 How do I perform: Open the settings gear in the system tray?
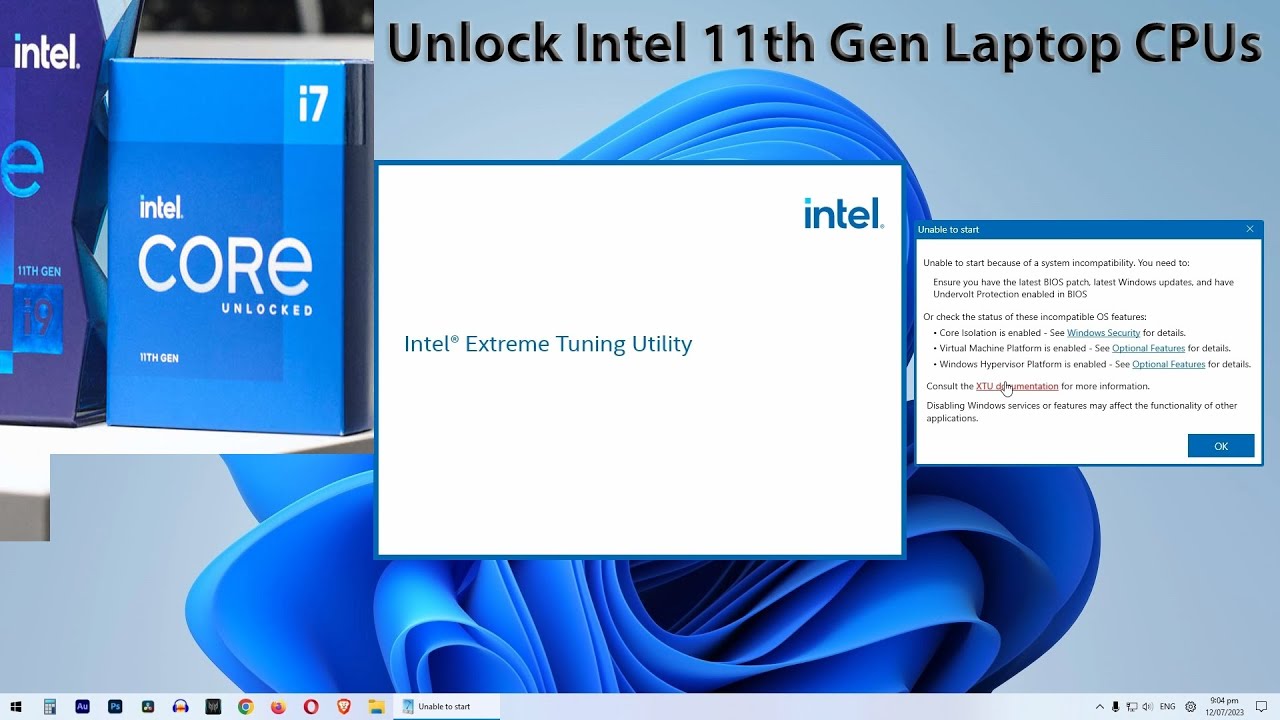point(1190,706)
